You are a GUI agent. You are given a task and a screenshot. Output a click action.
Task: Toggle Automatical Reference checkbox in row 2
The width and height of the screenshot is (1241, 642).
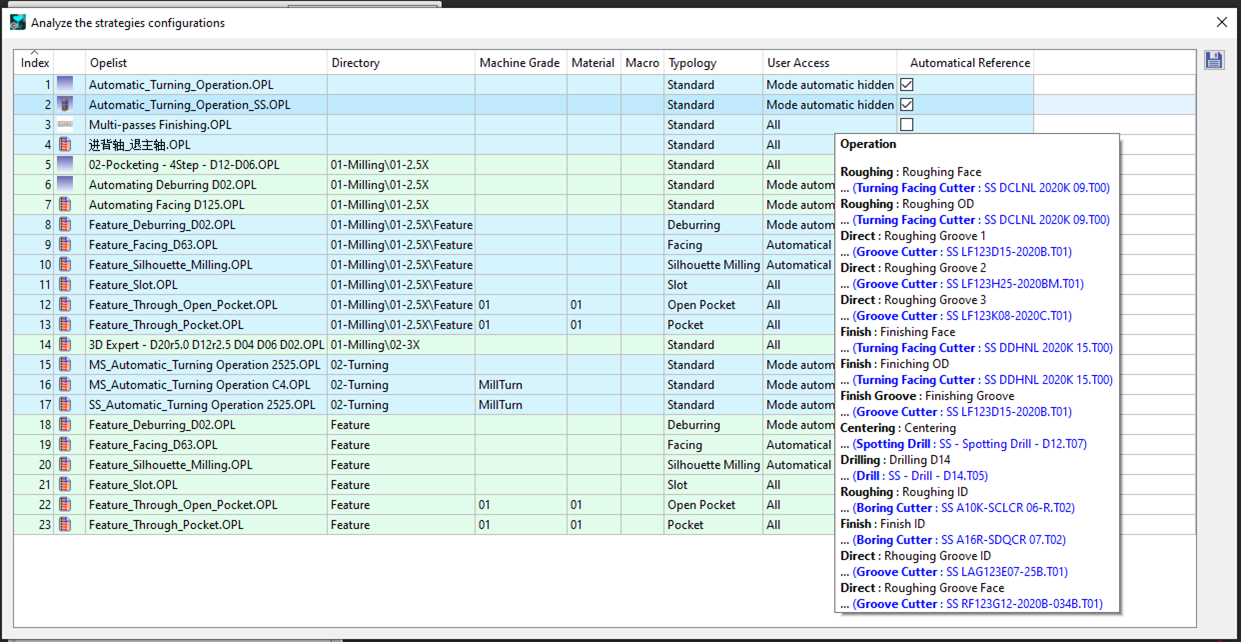click(x=907, y=105)
